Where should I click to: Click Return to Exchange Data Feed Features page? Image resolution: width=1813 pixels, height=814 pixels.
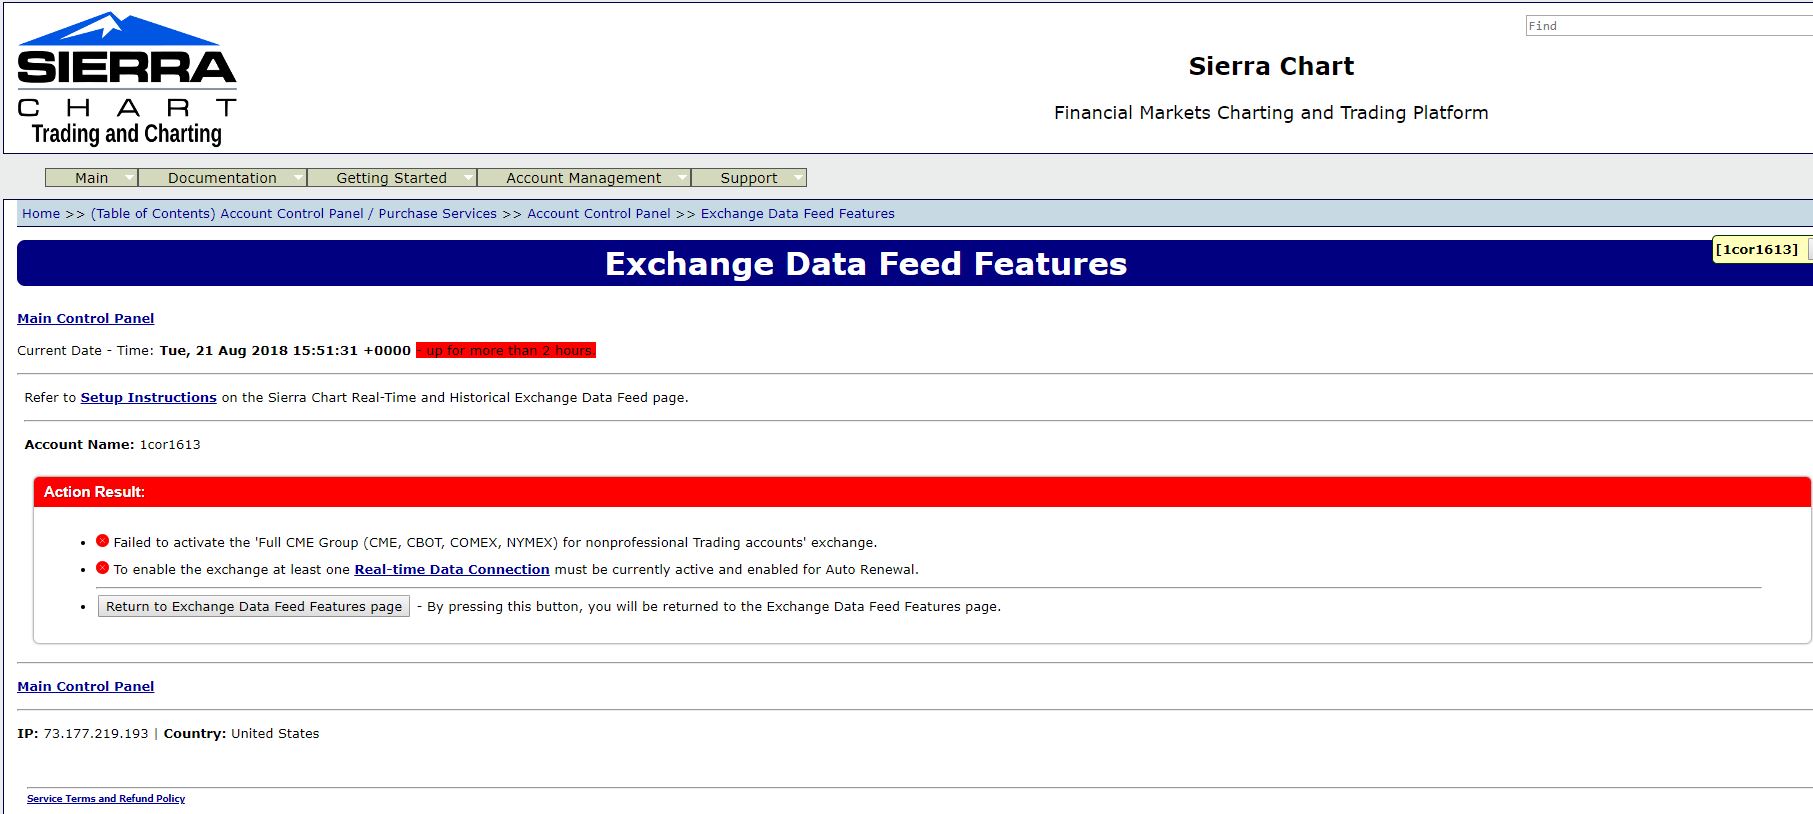pyautogui.click(x=254, y=606)
